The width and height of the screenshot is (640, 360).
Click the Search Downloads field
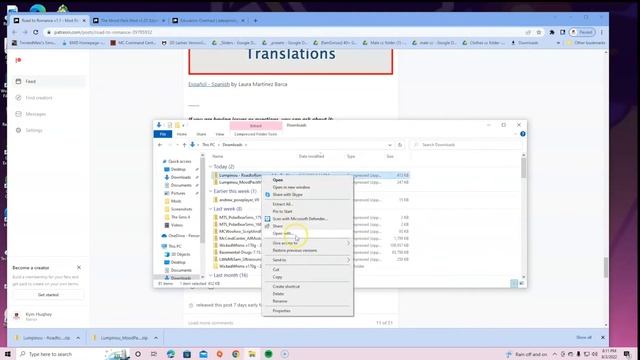(x=466, y=145)
